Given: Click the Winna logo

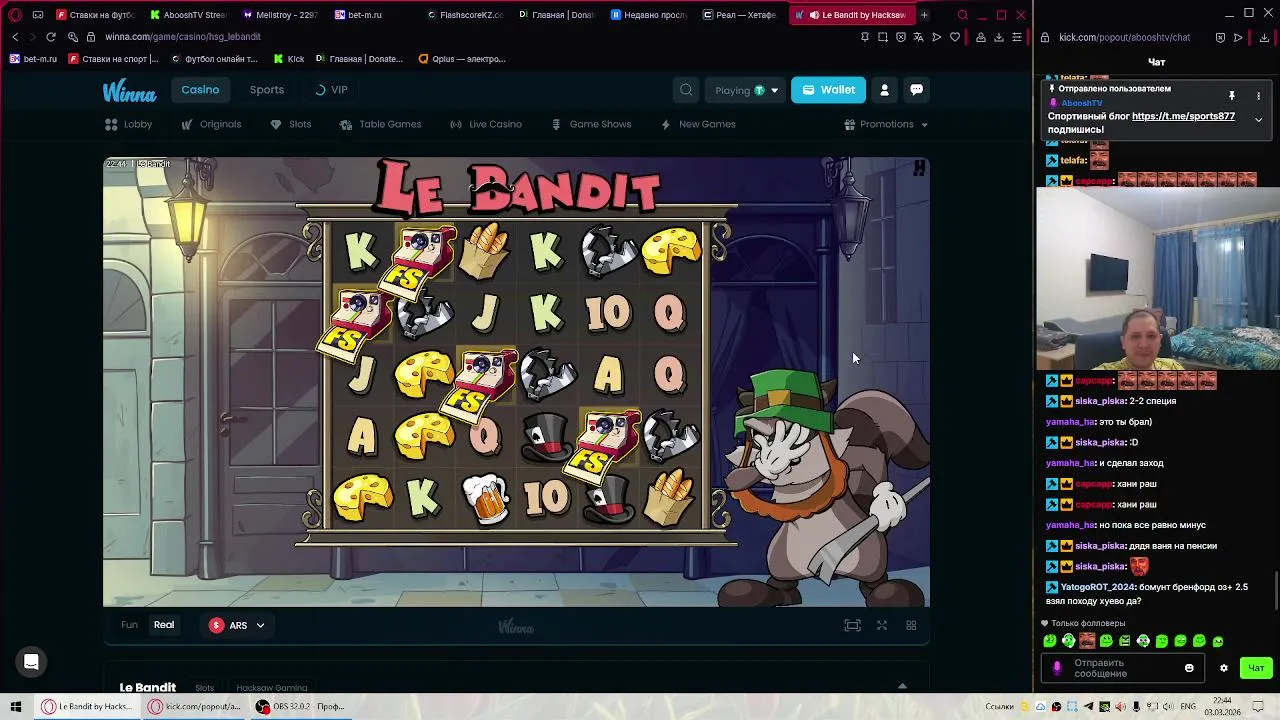Looking at the screenshot, I should pyautogui.click(x=129, y=91).
